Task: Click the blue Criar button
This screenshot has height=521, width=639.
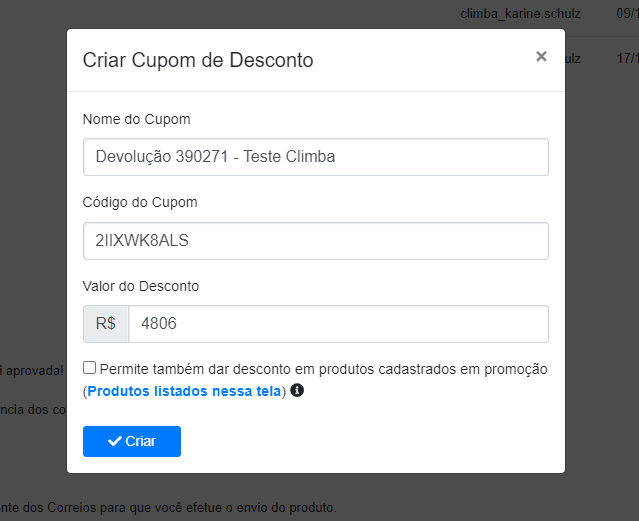Action: [132, 442]
